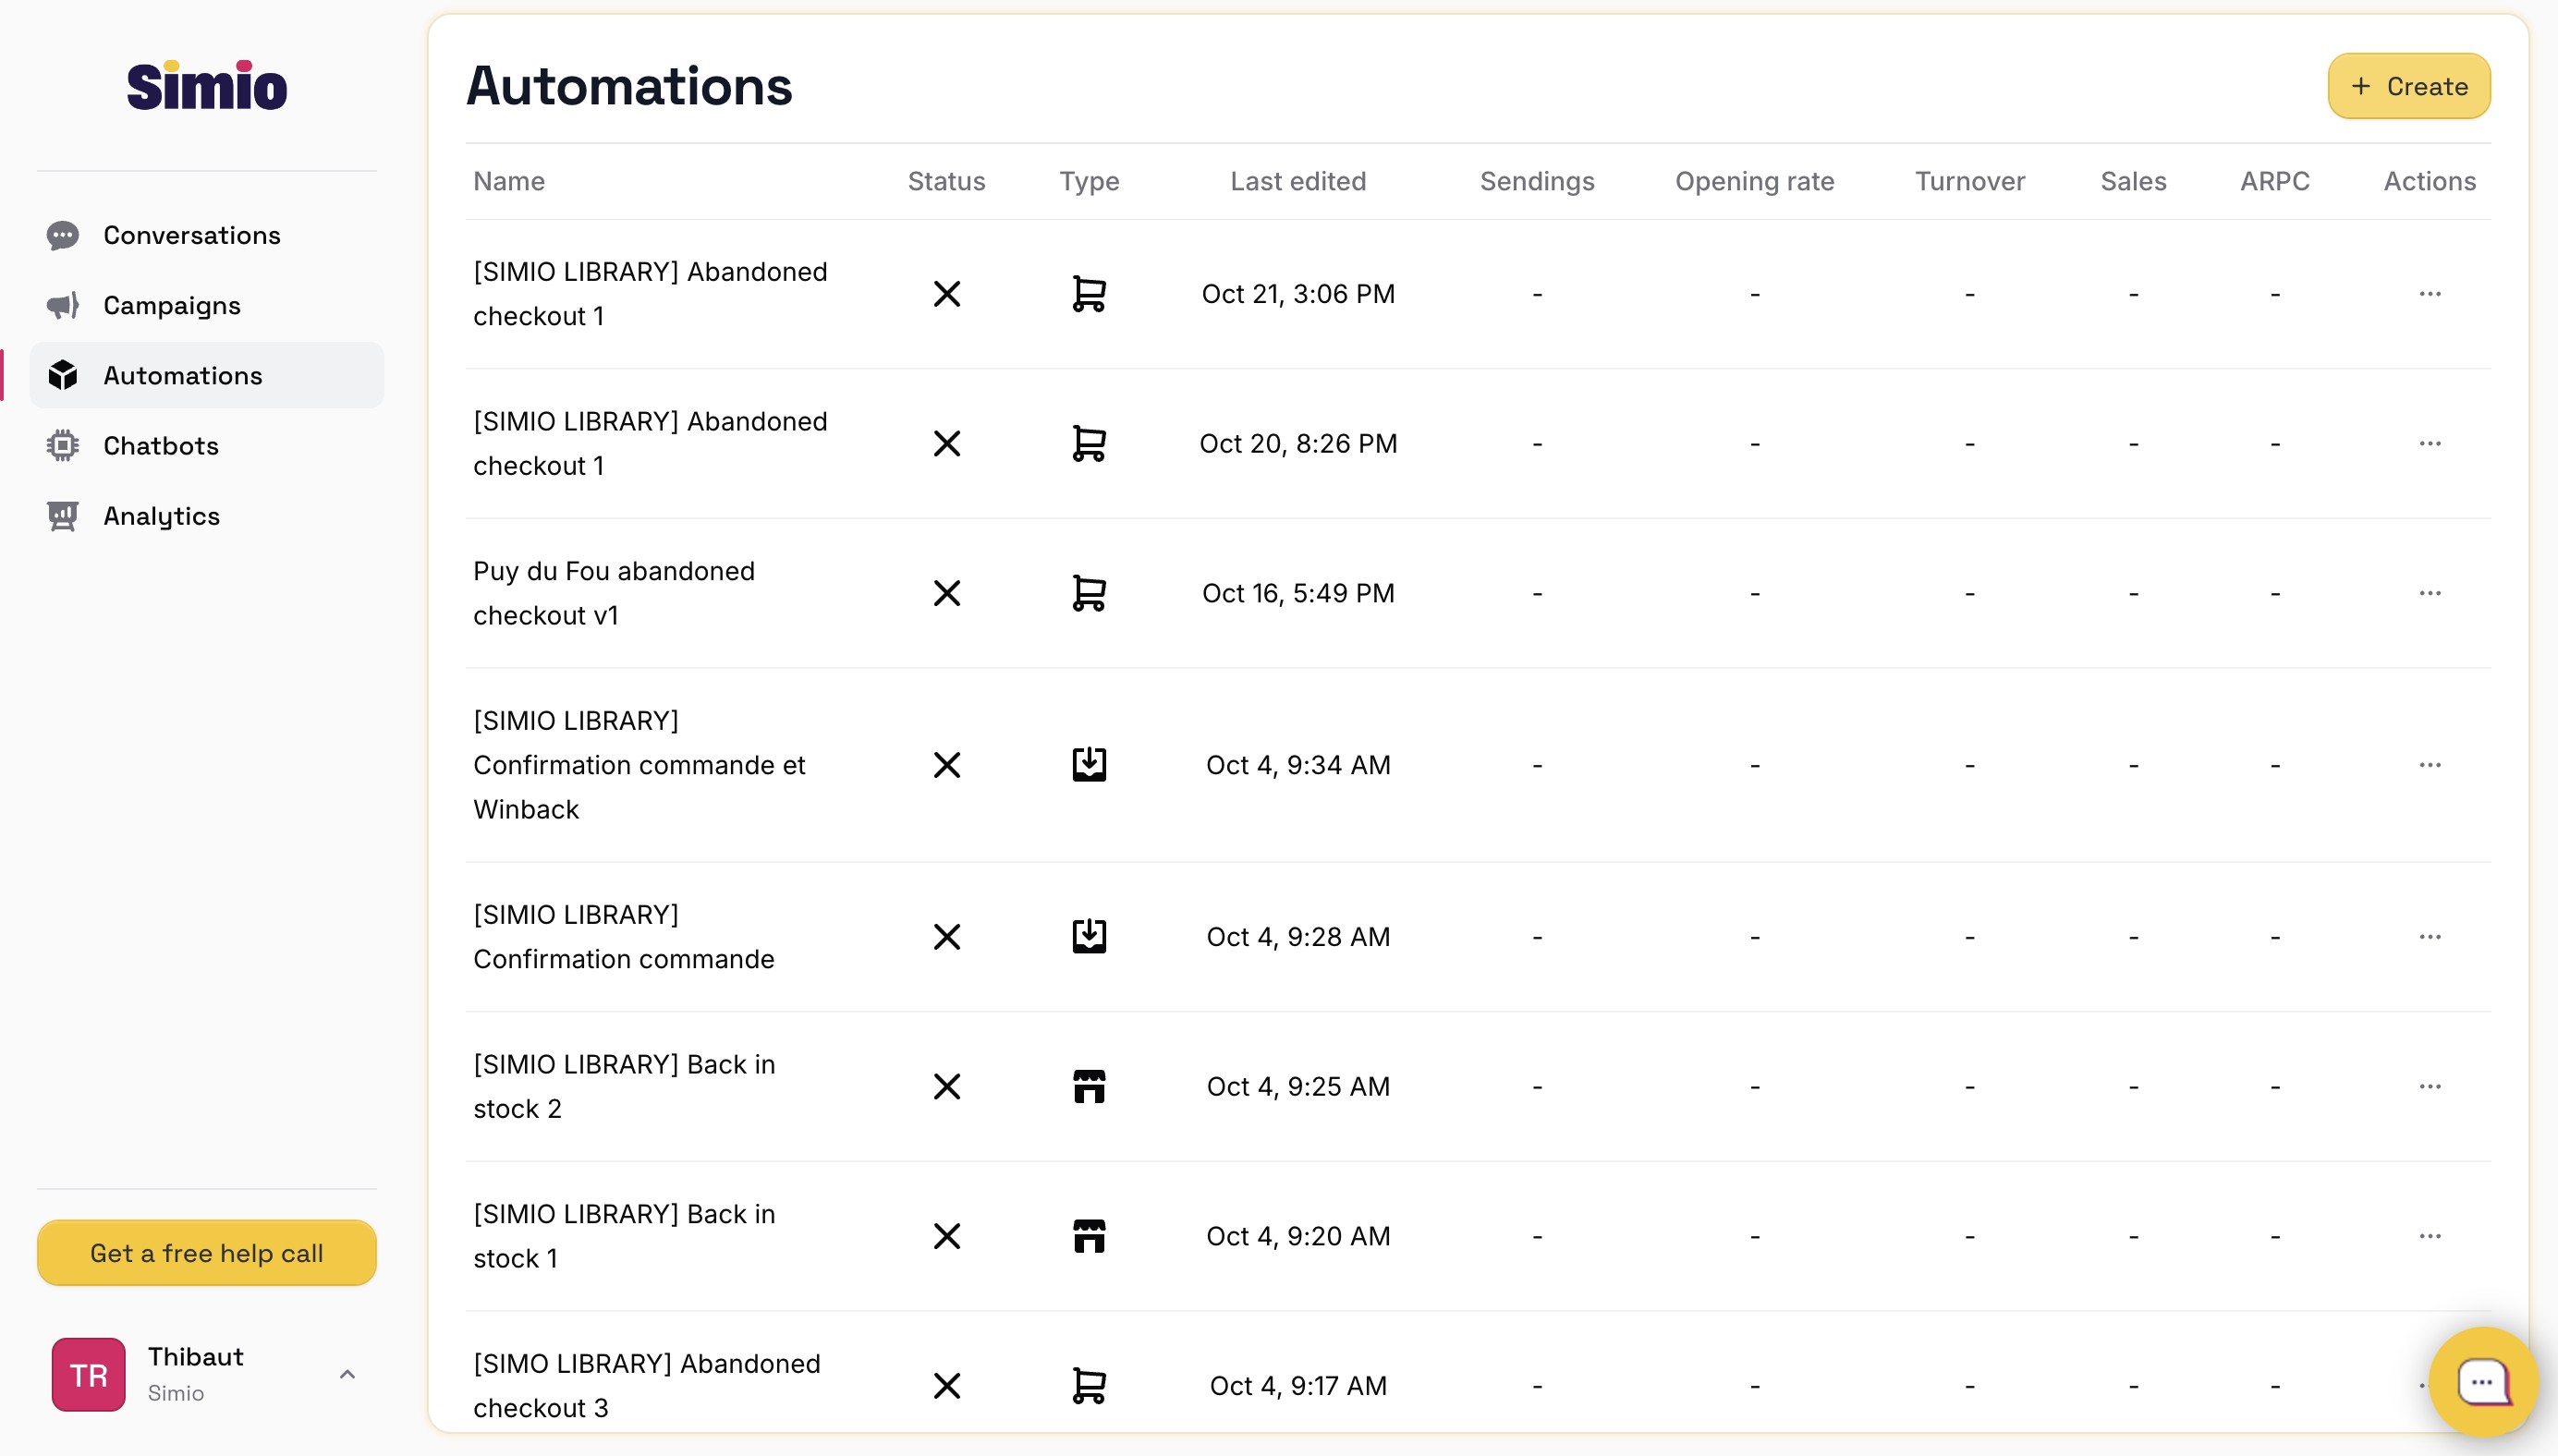2558x1456 pixels.
Task: Go to the Campaigns section
Action: 171,305
